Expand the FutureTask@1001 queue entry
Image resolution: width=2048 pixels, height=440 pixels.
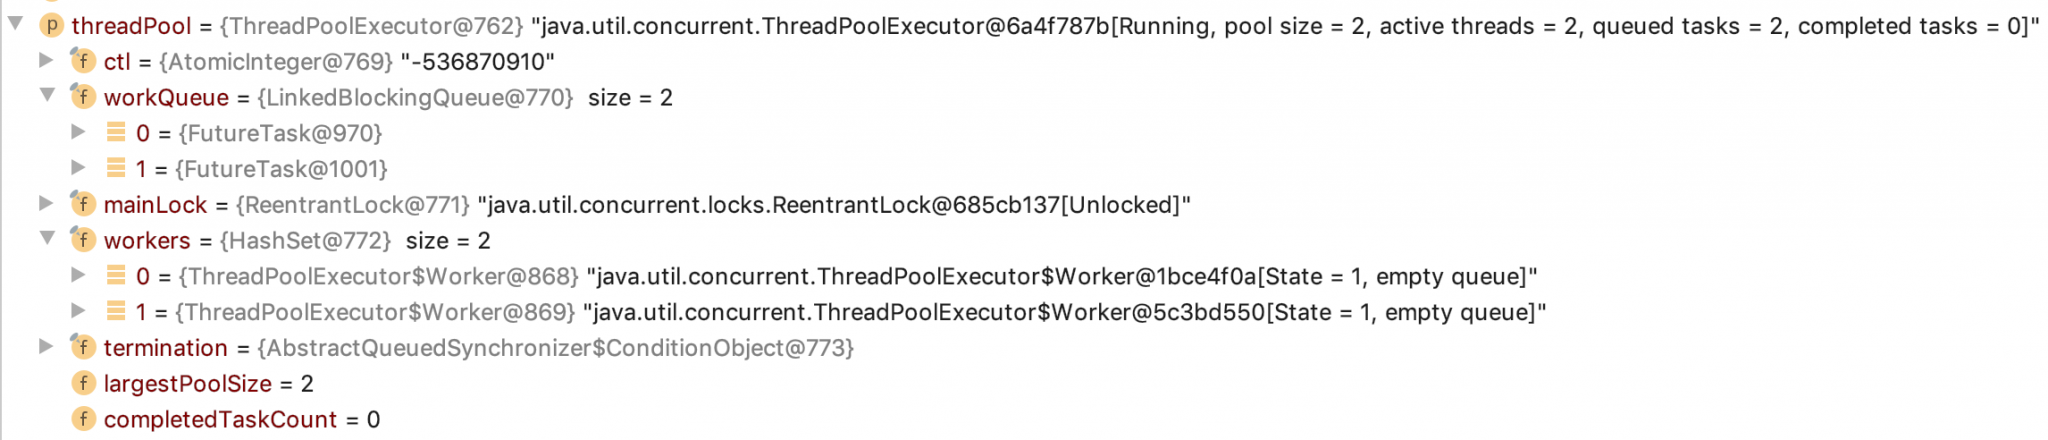point(78,168)
